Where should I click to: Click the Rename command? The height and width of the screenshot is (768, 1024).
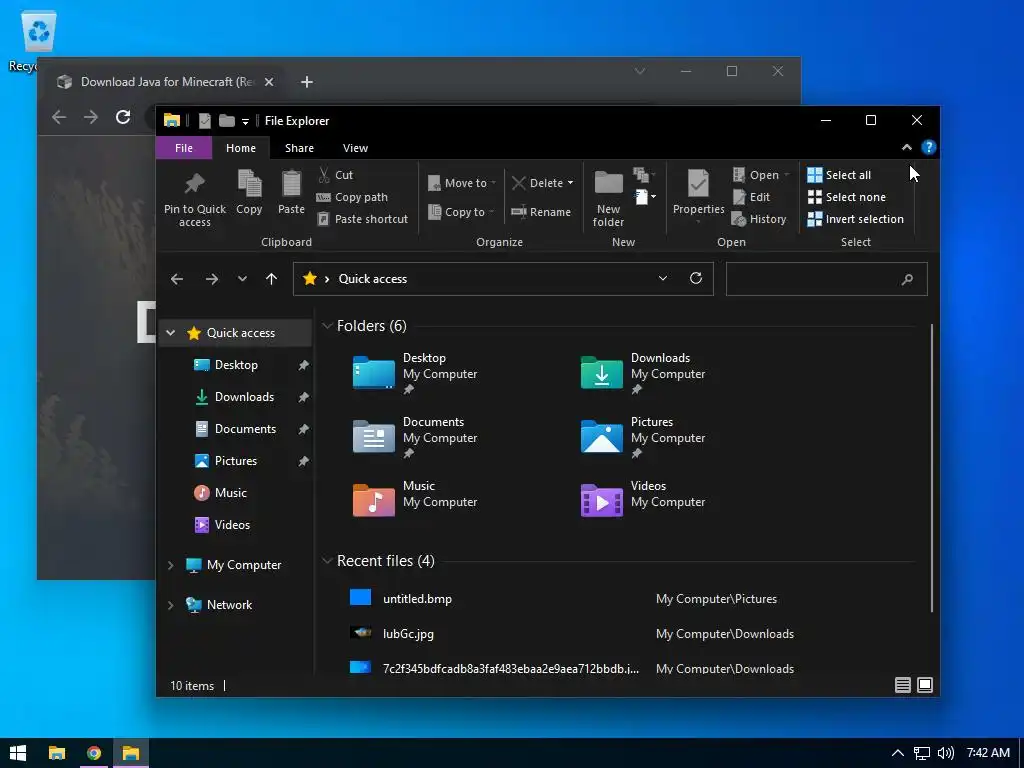point(541,212)
